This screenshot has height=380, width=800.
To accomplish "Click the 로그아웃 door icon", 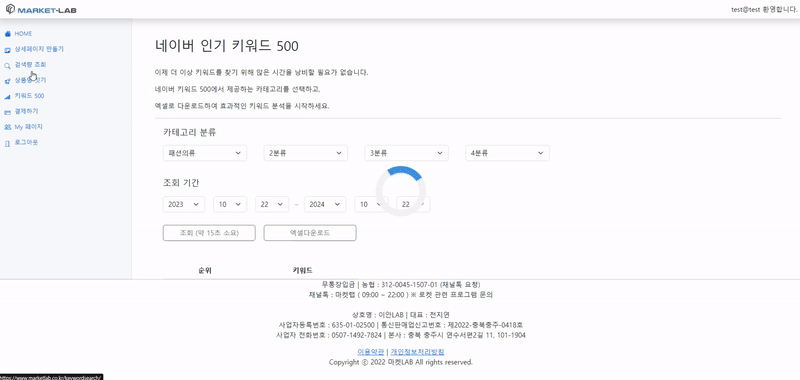I will pos(7,143).
